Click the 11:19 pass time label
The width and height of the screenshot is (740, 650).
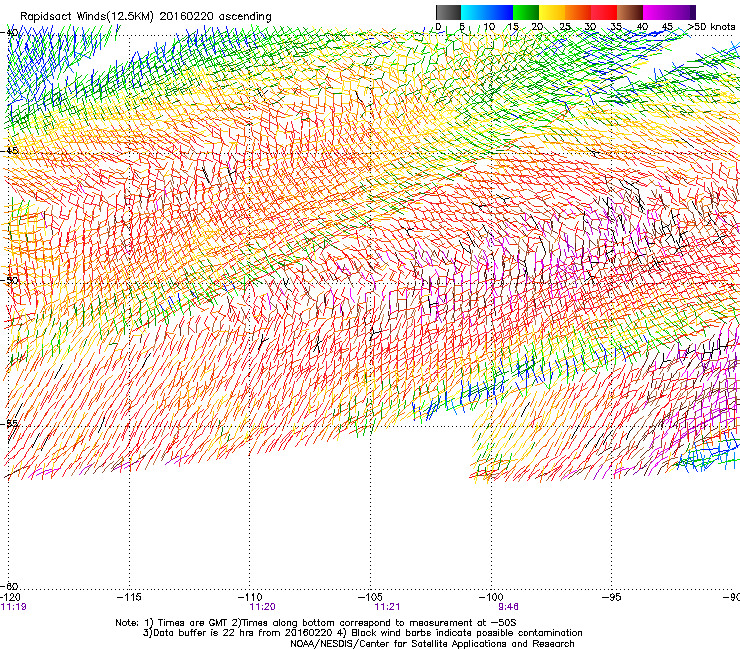pos(14,607)
